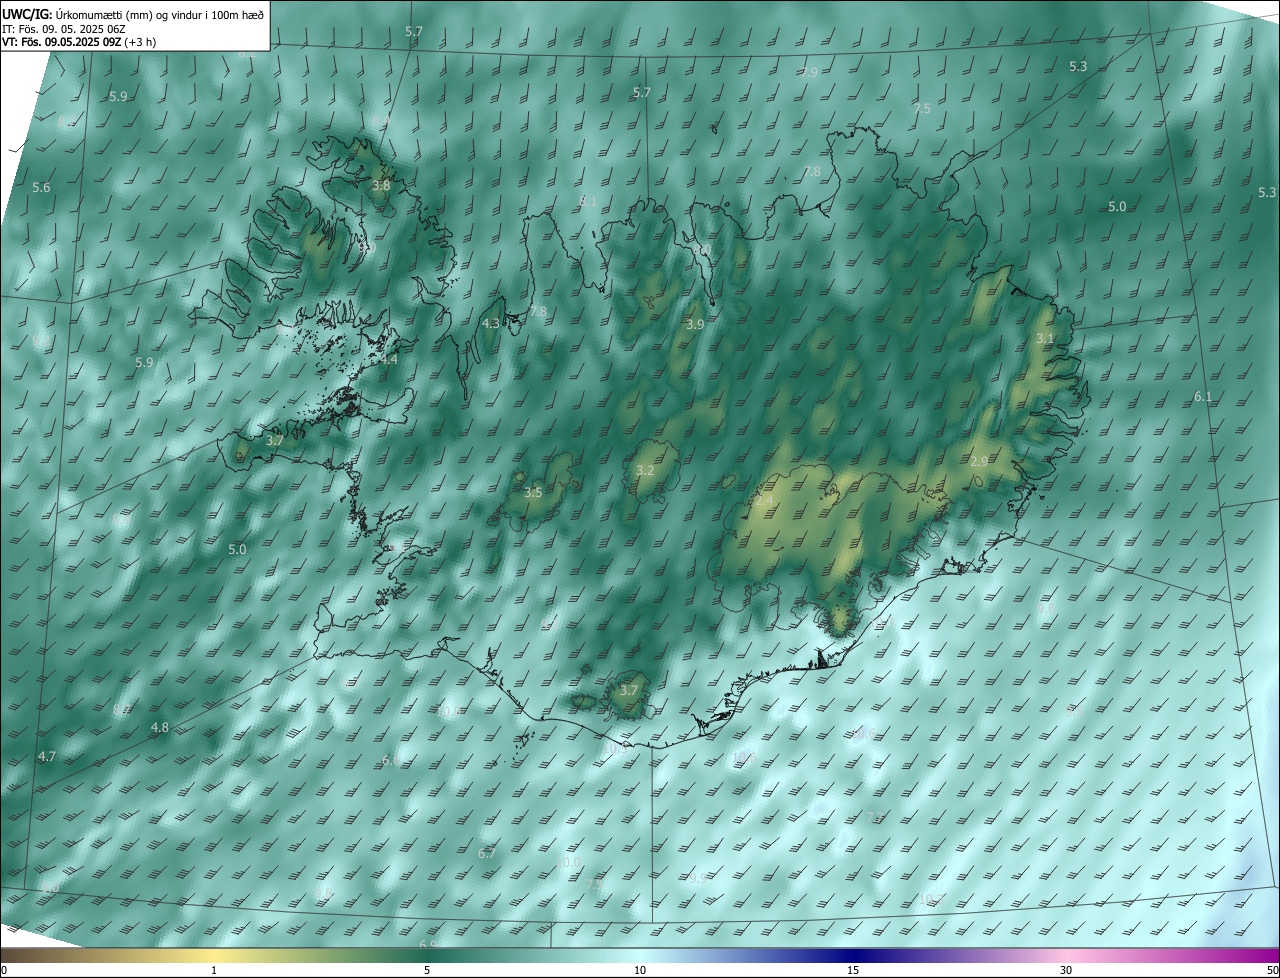Image resolution: width=1280 pixels, height=978 pixels.
Task: Click the VT valid time line 09Z
Action: (79, 42)
